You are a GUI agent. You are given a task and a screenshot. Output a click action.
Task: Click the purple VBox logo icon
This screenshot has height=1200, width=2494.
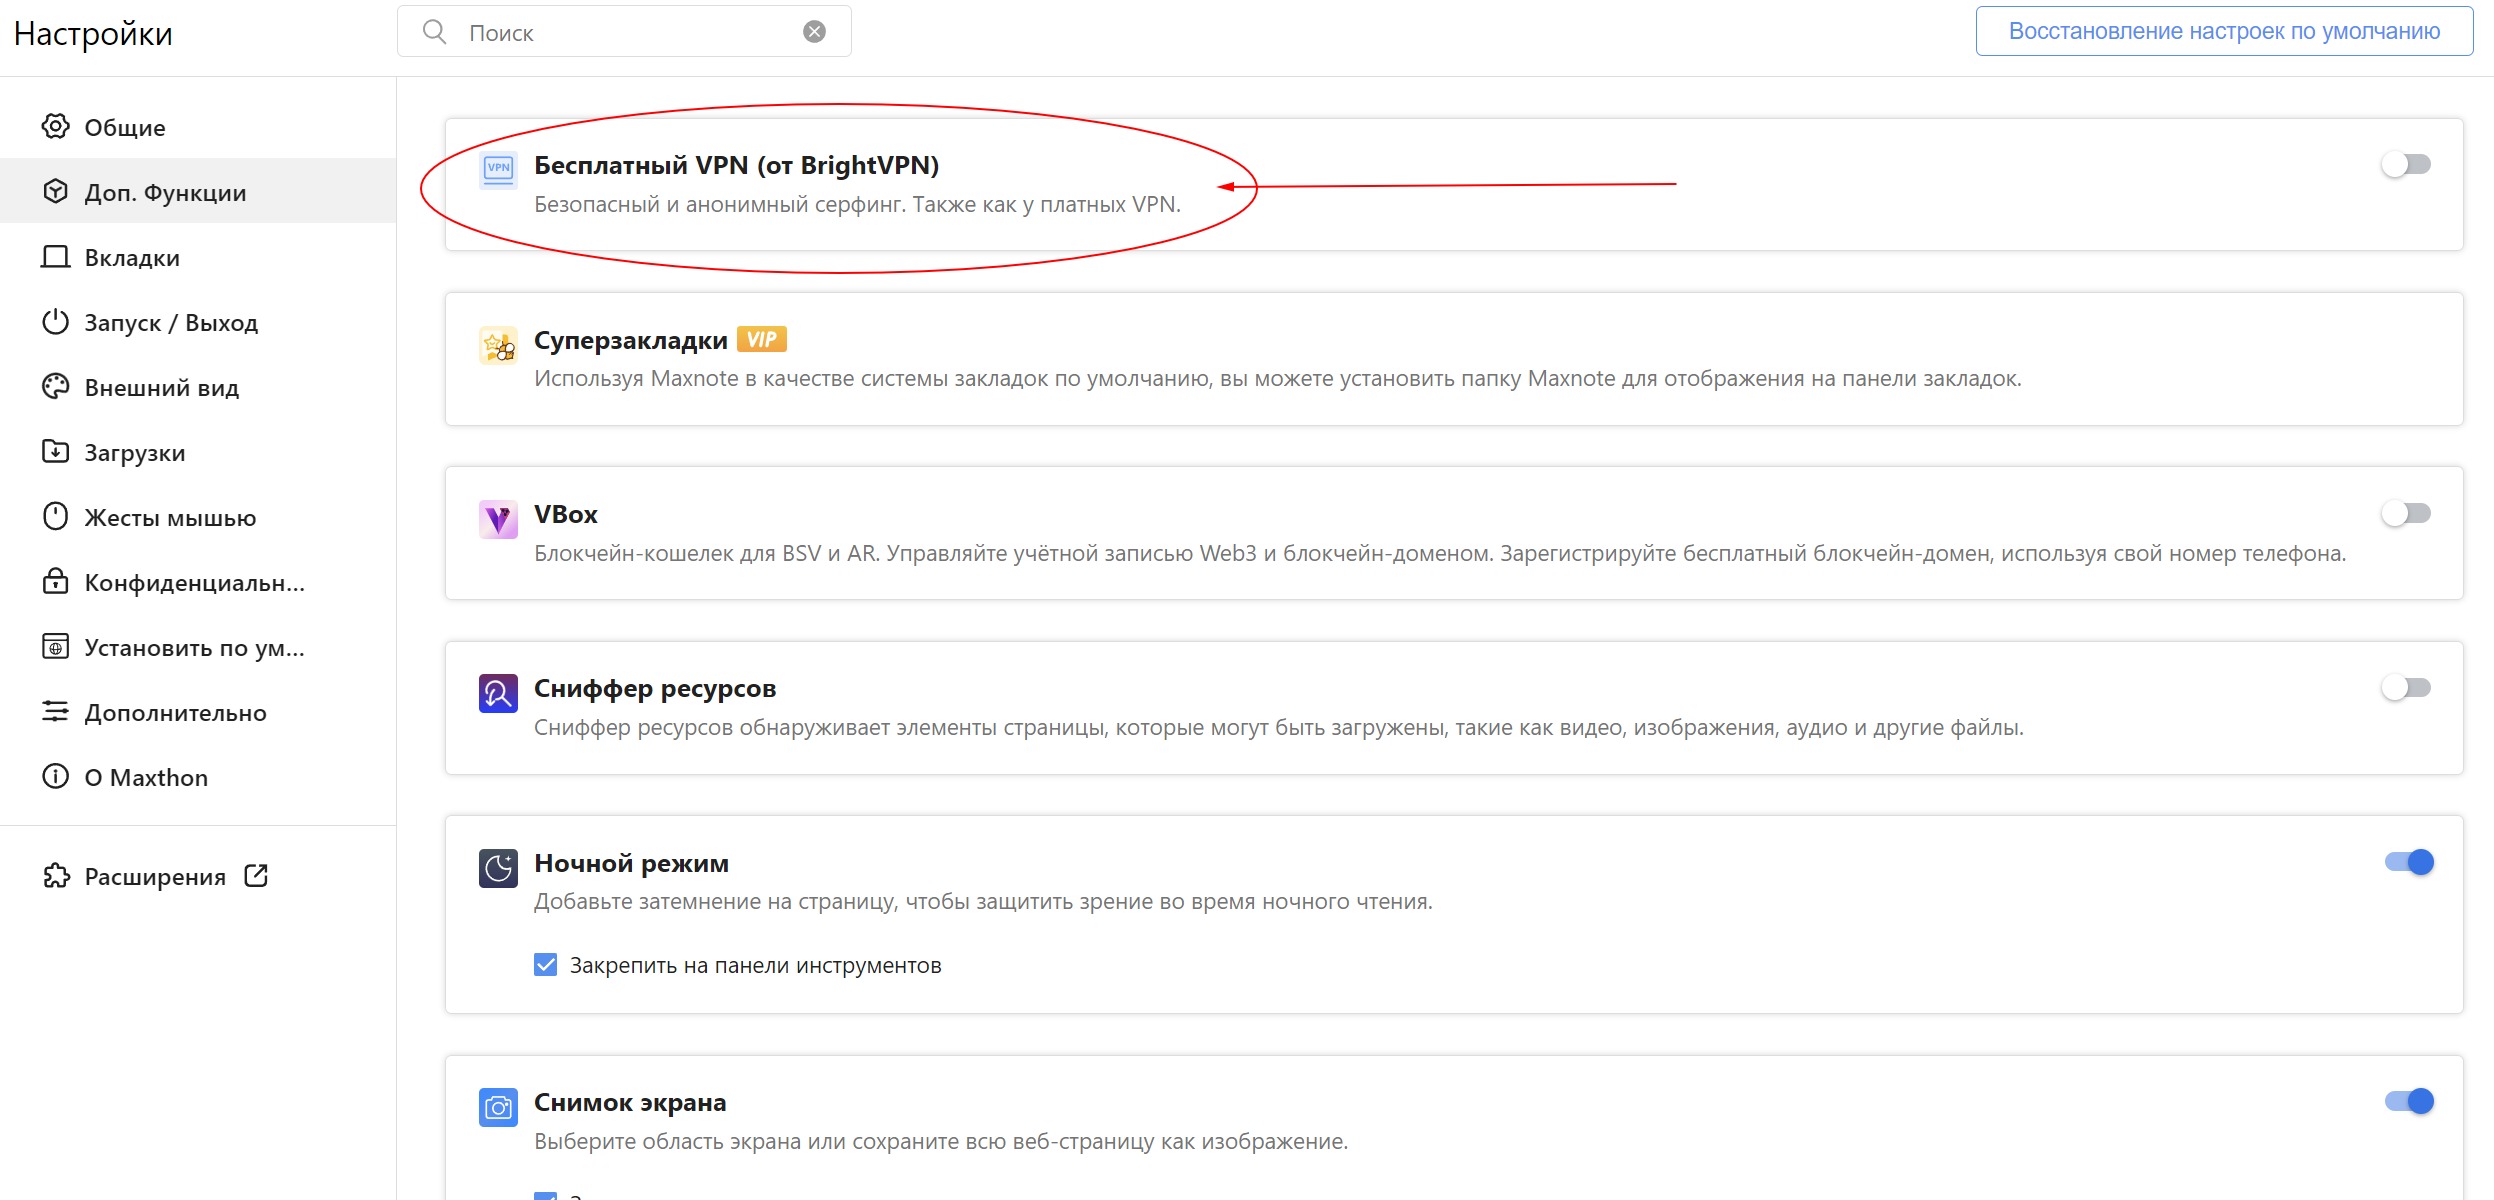point(498,519)
